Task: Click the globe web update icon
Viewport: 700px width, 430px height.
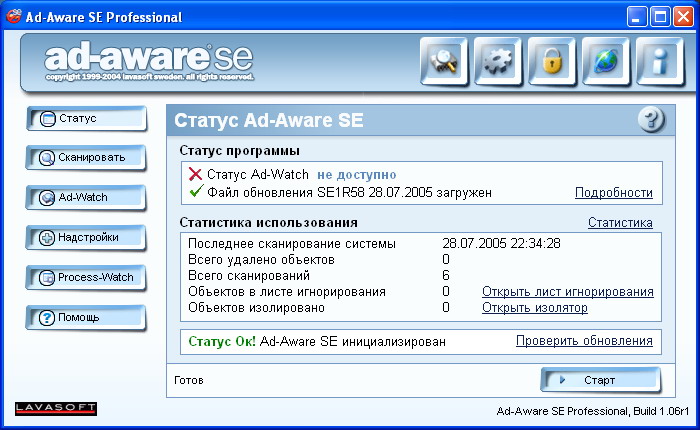Action: pyautogui.click(x=607, y=62)
